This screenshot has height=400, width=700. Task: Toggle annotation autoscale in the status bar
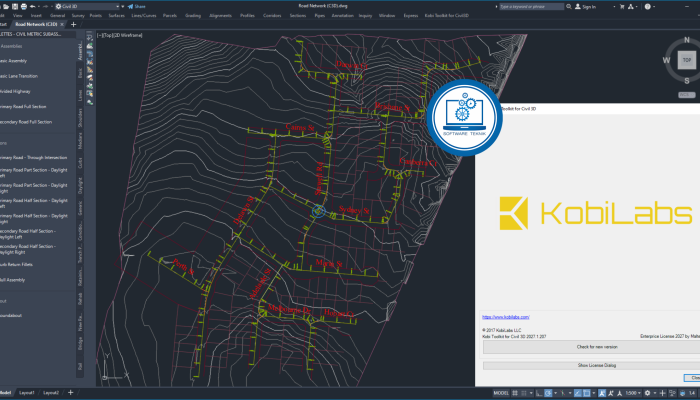point(610,393)
